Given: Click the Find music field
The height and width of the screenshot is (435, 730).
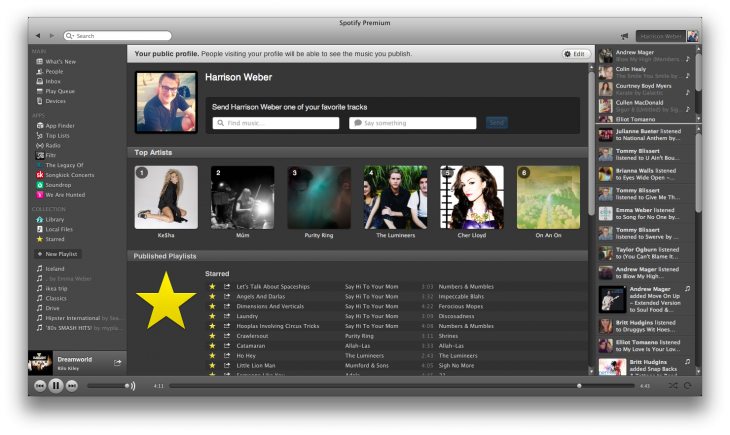Looking at the screenshot, I should 276,123.
